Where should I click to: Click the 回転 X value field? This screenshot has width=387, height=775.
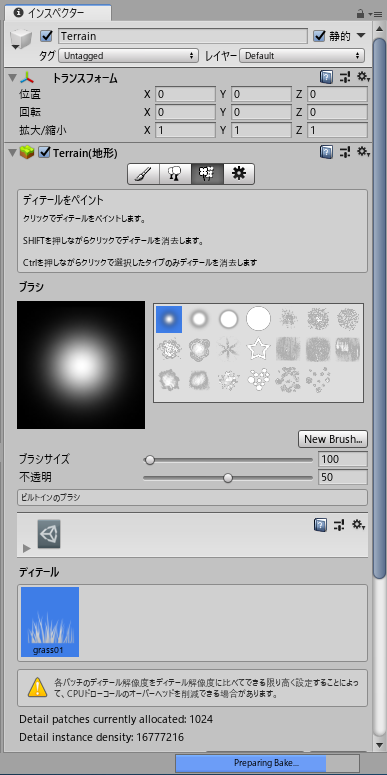click(185, 112)
